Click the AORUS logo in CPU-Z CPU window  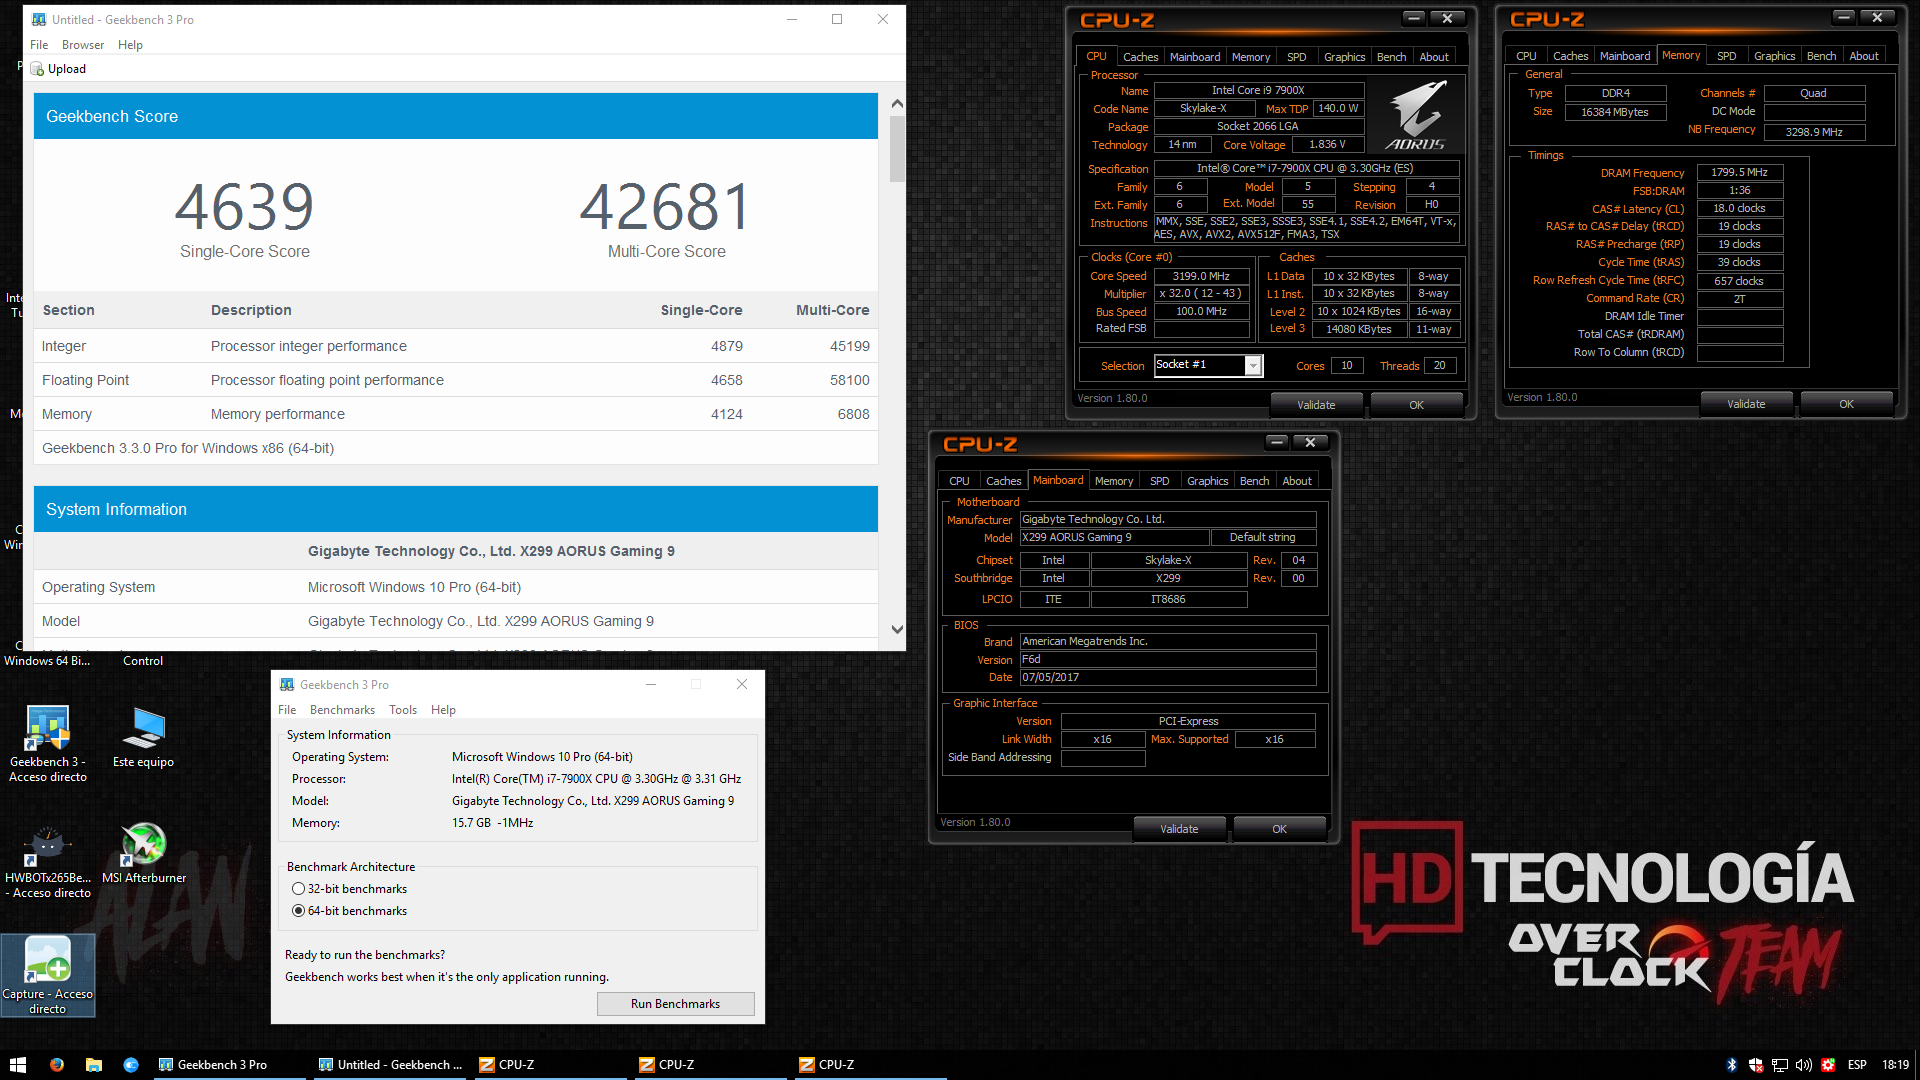point(1417,115)
